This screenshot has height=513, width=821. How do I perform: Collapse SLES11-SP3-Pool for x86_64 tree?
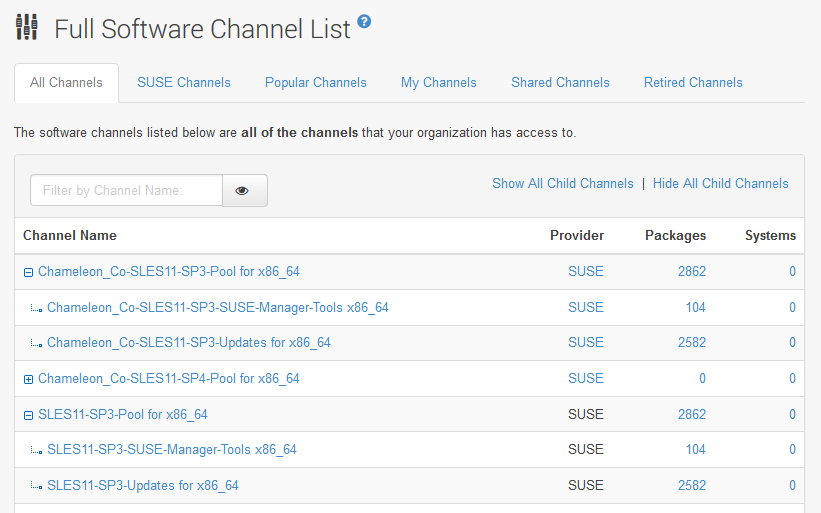[28, 415]
